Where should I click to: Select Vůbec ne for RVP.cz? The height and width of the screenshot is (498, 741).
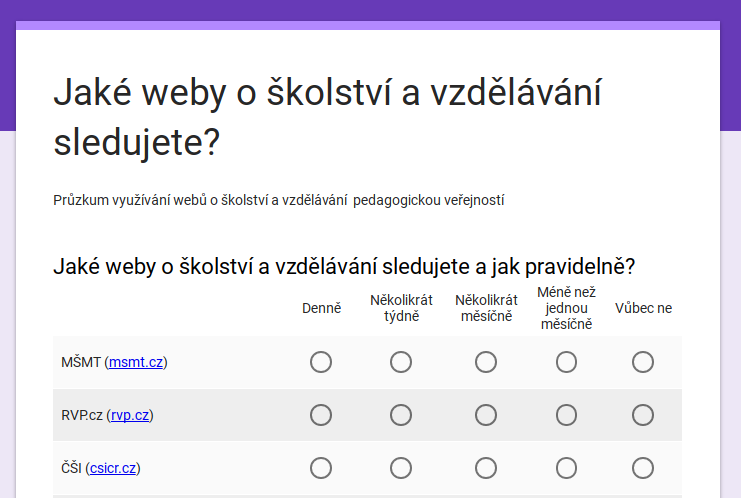[643, 415]
